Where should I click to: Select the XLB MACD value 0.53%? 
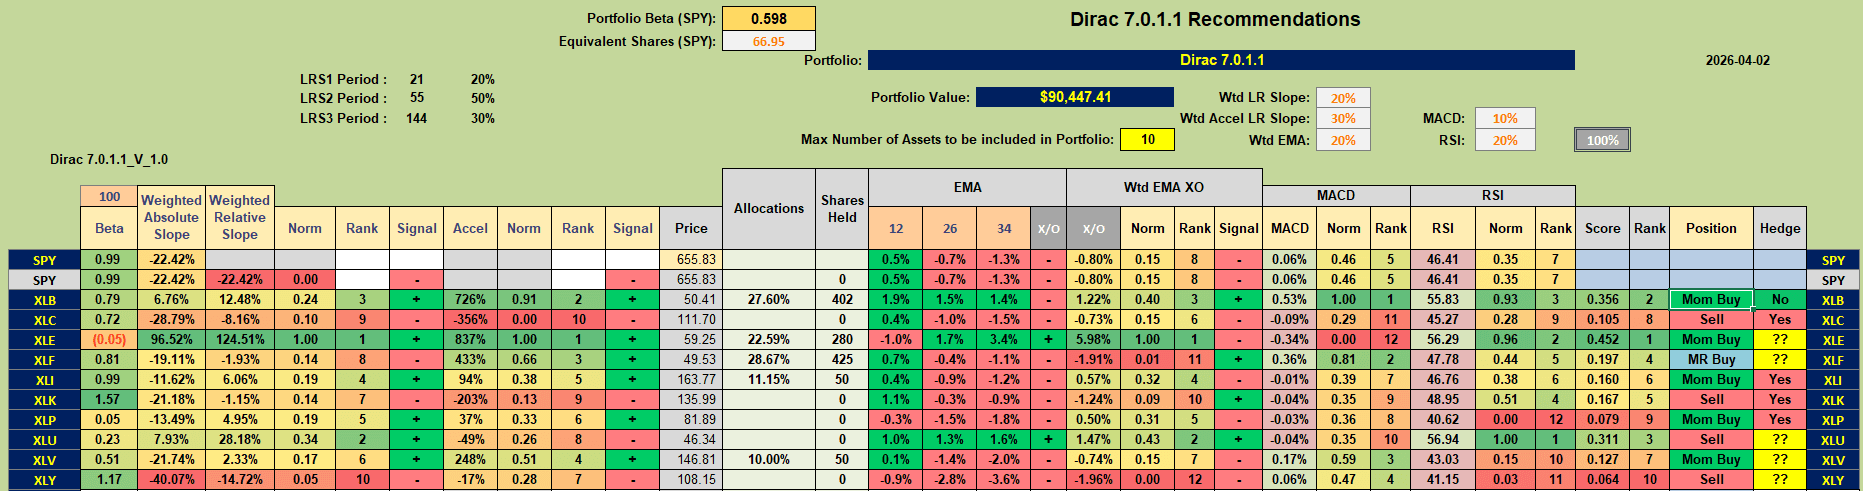[1289, 299]
